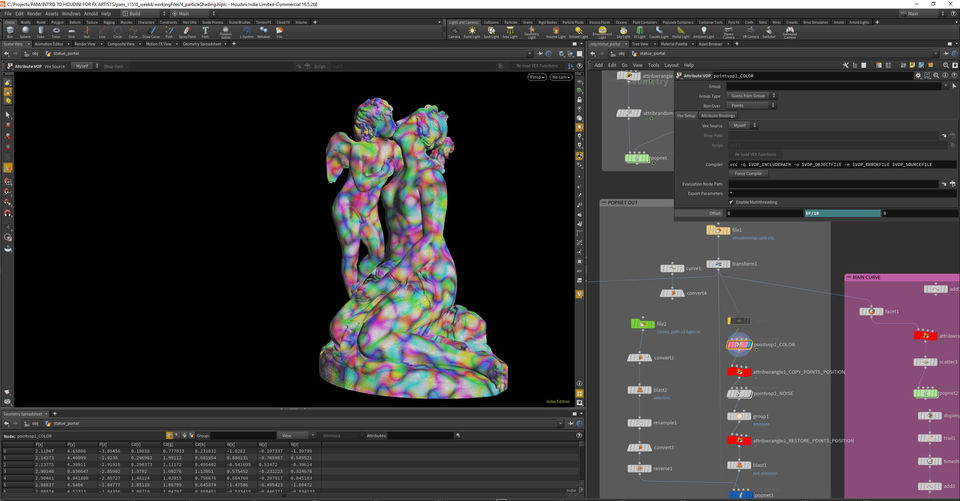
Task: Open the Group Type dropdown
Action: coord(751,96)
